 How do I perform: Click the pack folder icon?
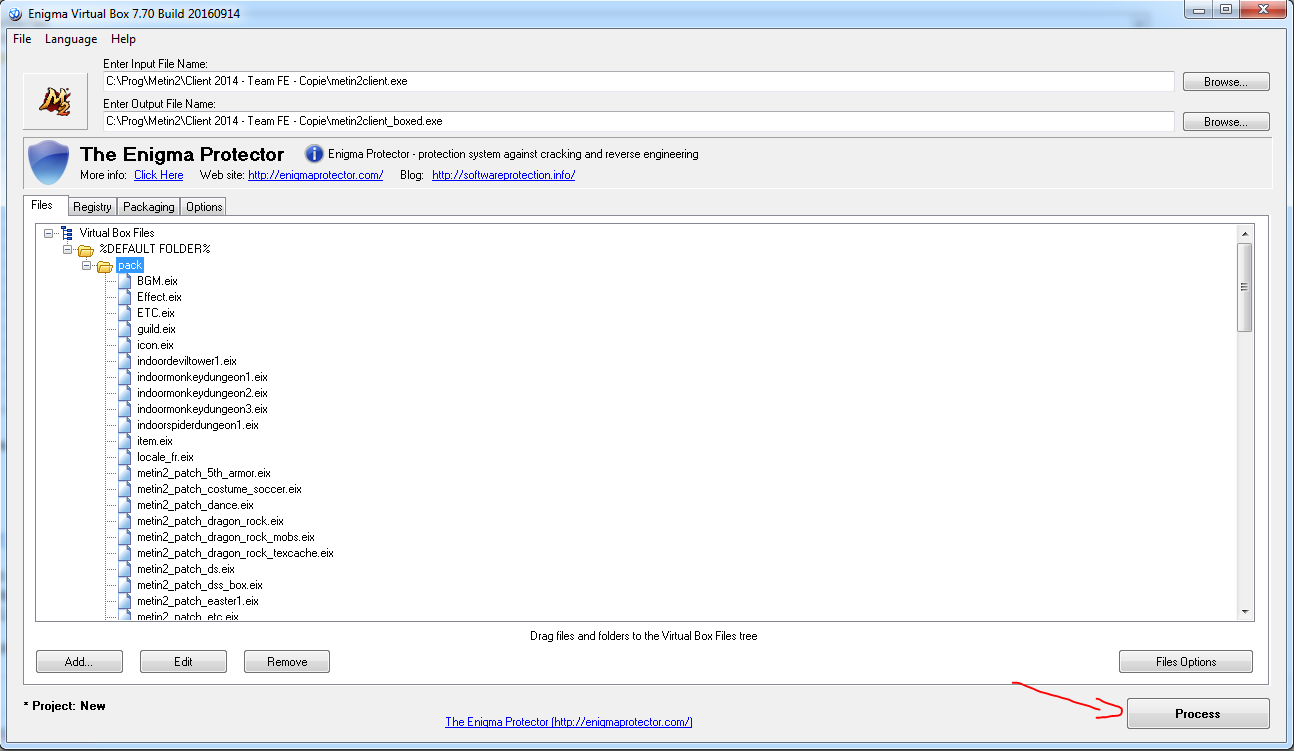104,265
